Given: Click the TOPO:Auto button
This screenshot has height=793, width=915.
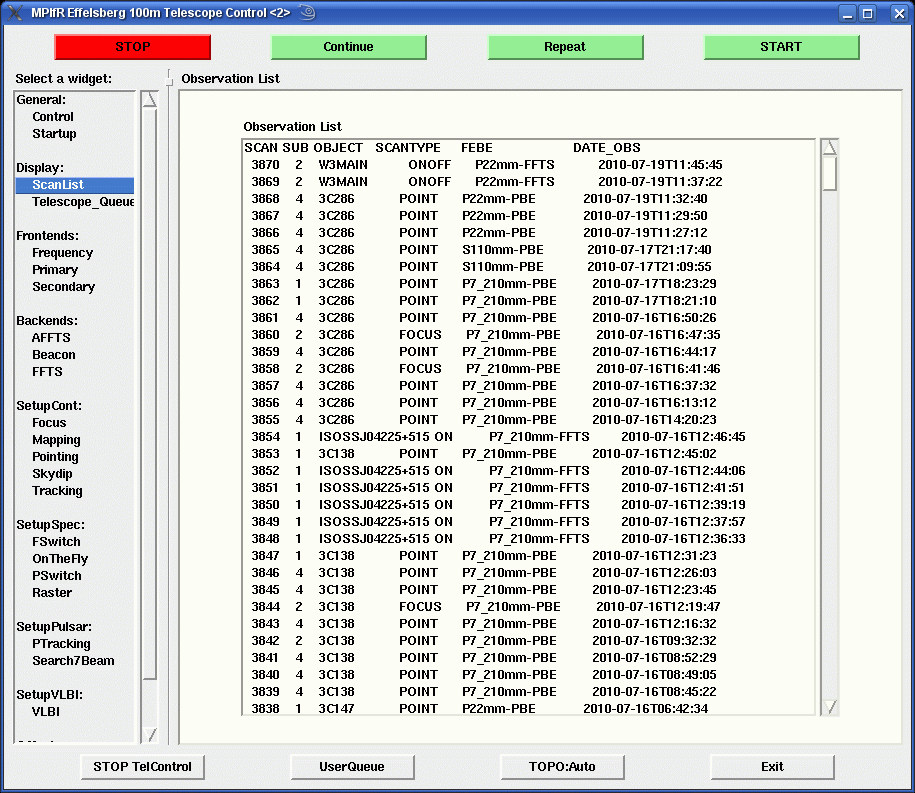Looking at the screenshot, I should coord(562,767).
